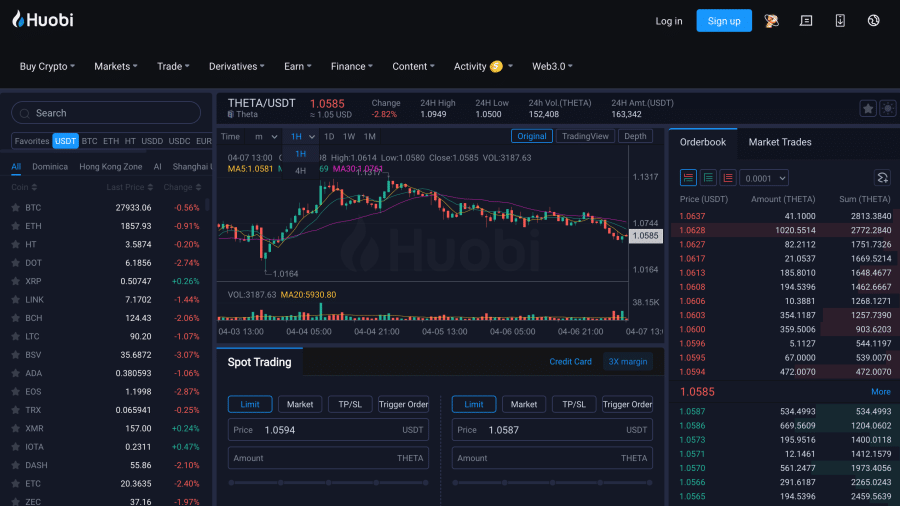Screen dimensions: 900x506
Task: Click the Log in link
Action: [x=669, y=21]
